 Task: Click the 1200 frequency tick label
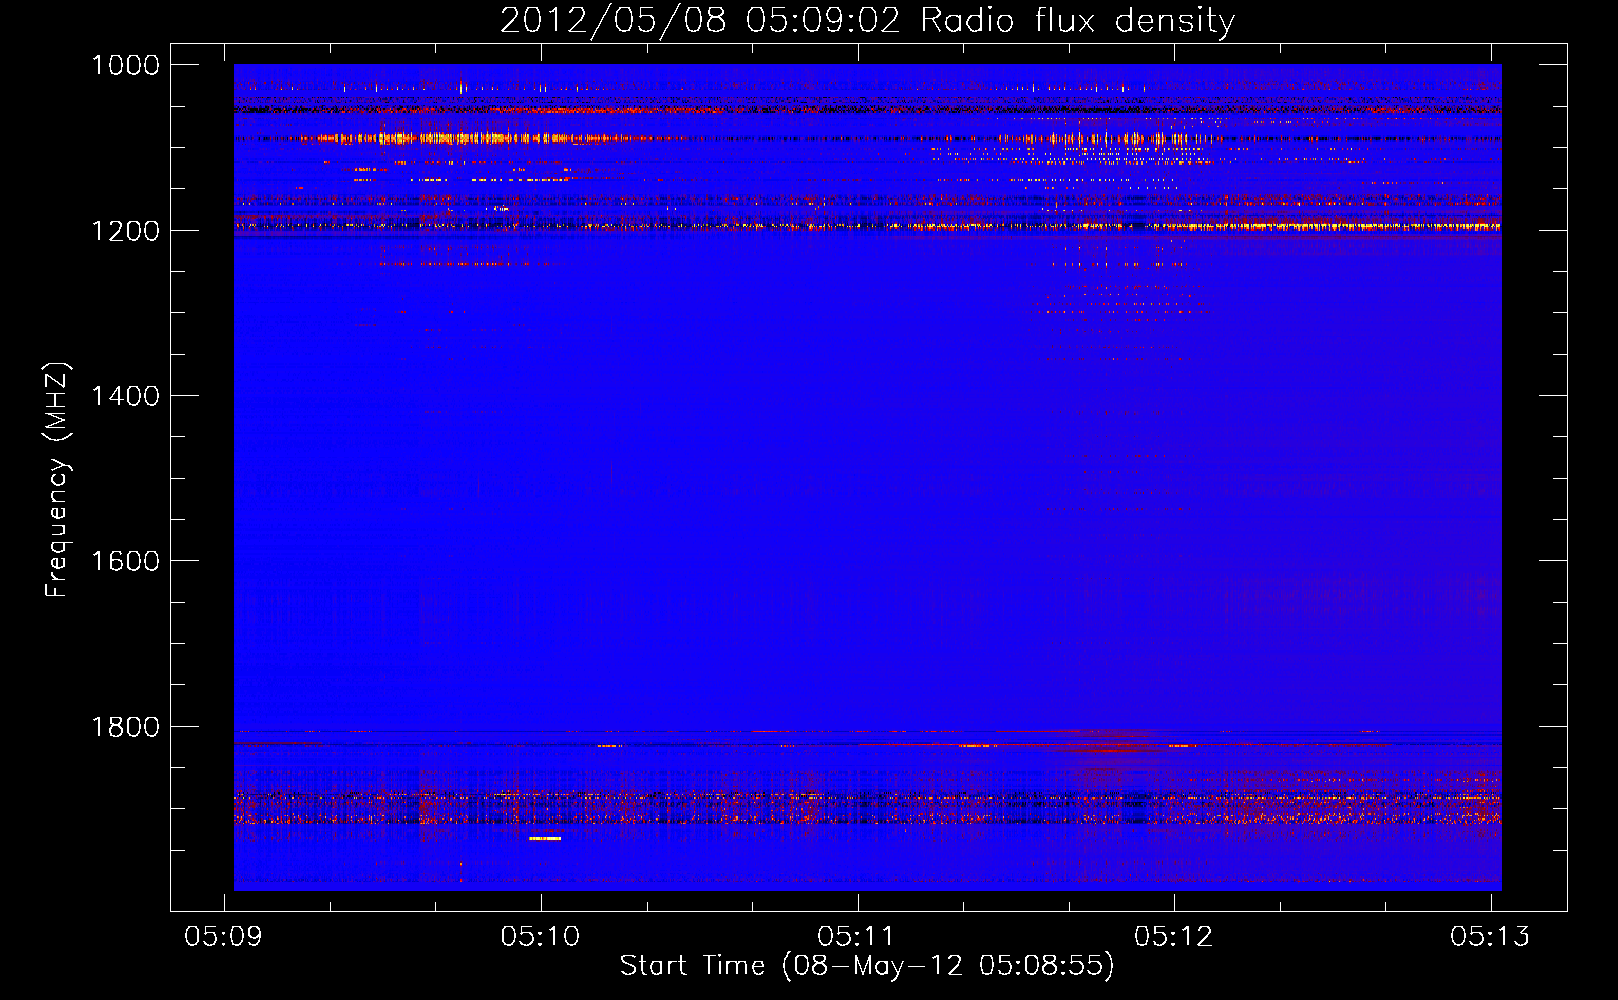125,231
